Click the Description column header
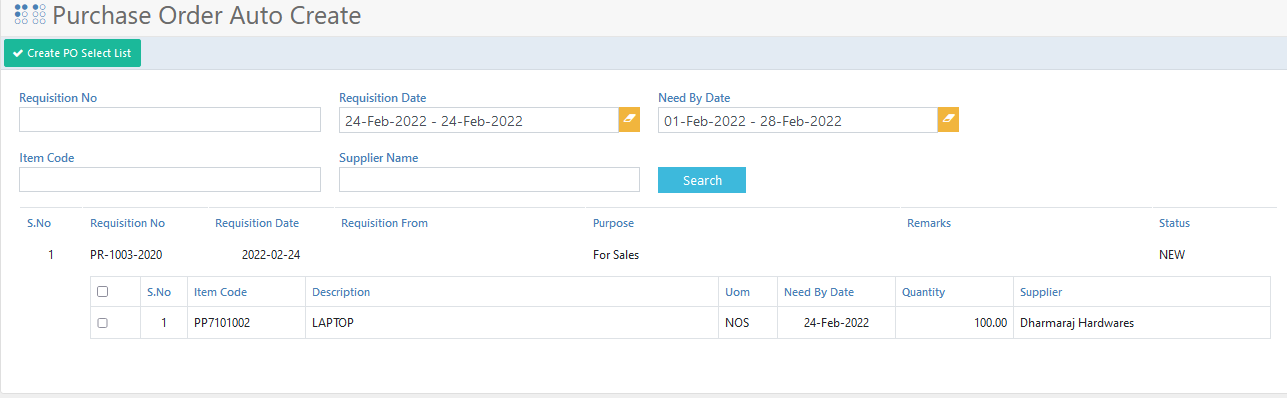 (x=341, y=292)
